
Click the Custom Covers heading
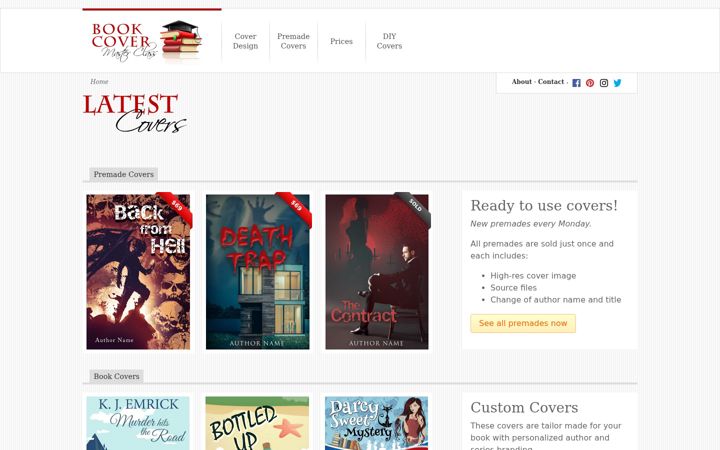pos(524,408)
